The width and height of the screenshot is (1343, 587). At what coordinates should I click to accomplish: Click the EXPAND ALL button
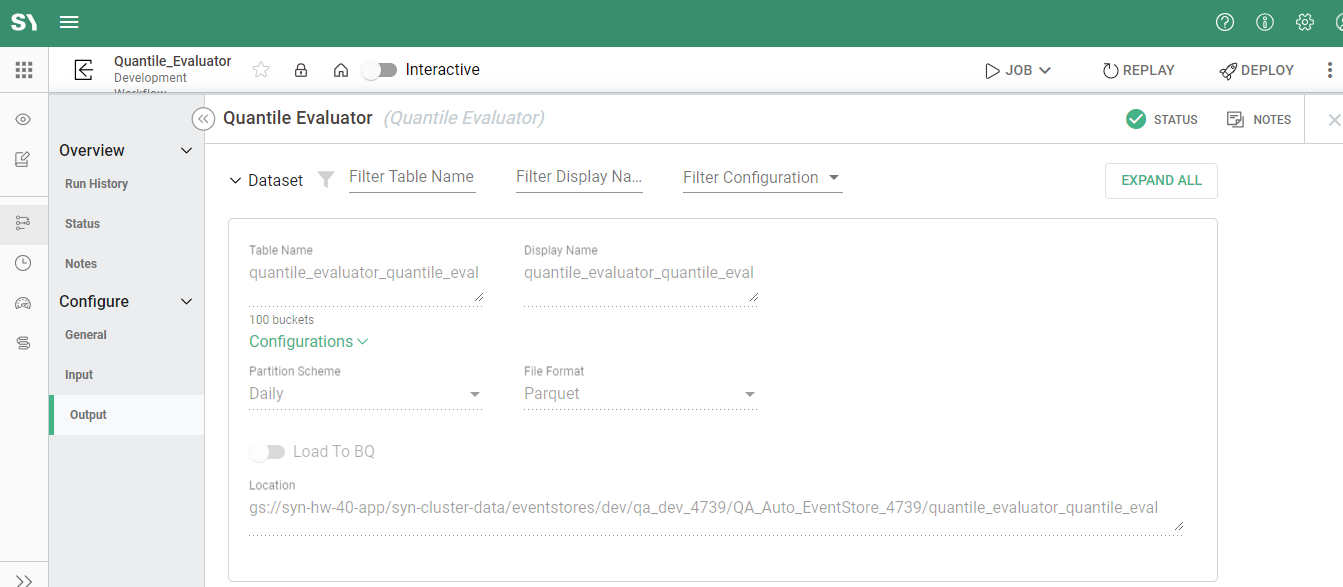click(x=1161, y=181)
